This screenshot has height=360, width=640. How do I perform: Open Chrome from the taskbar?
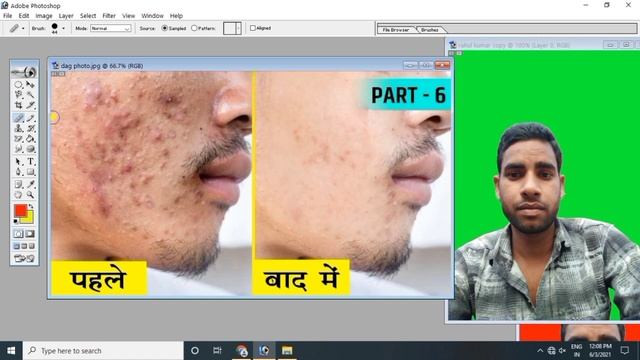(x=242, y=350)
